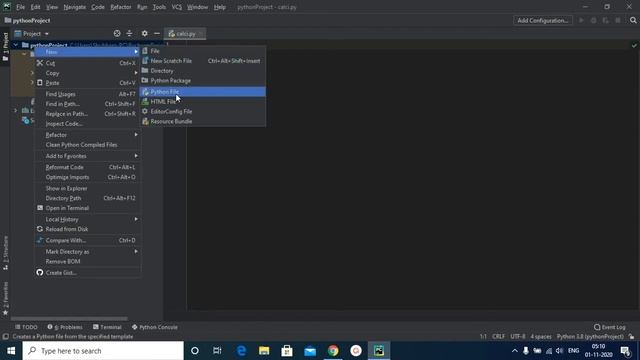Click Add Configuration button
The image size is (640, 360).
[x=542, y=20]
